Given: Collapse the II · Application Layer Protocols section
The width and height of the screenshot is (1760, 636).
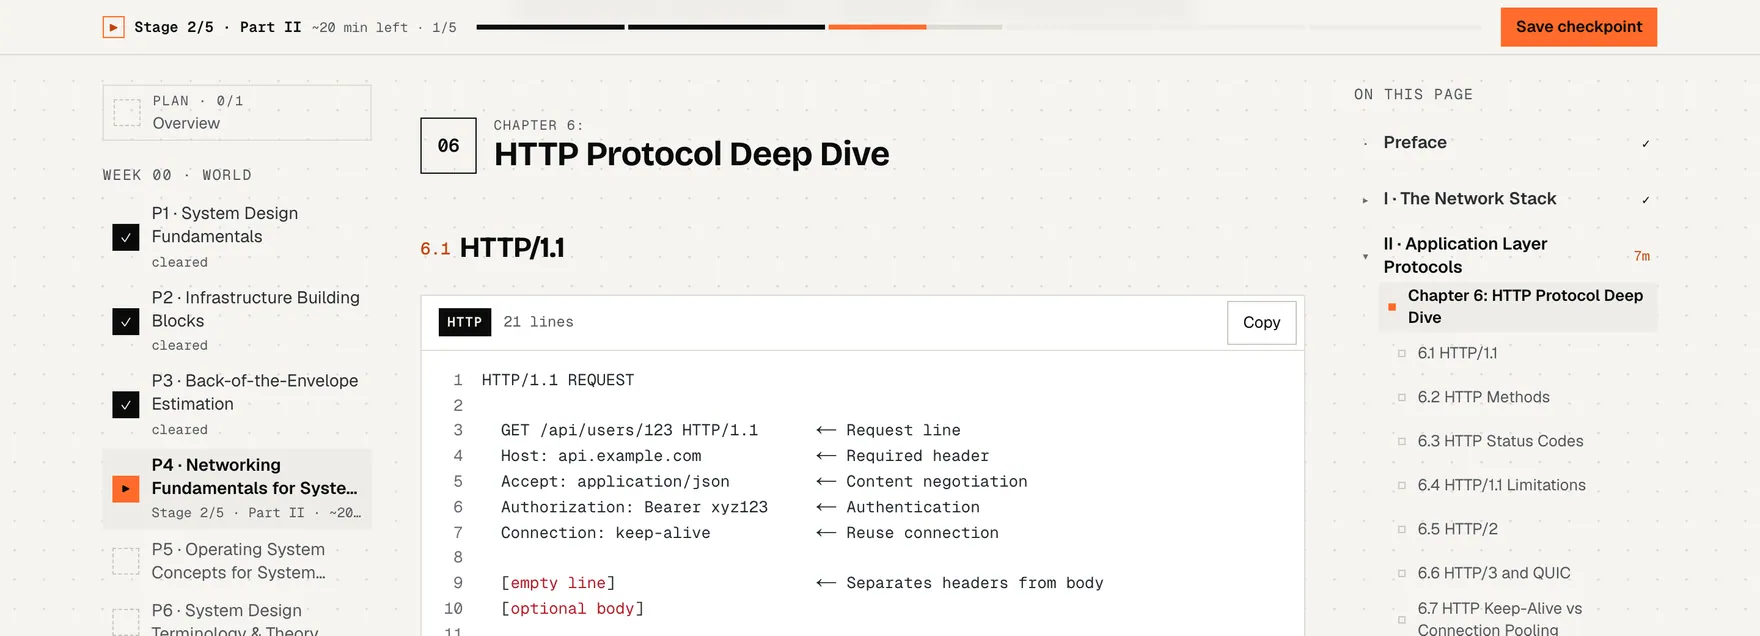Looking at the screenshot, I should 1365,256.
